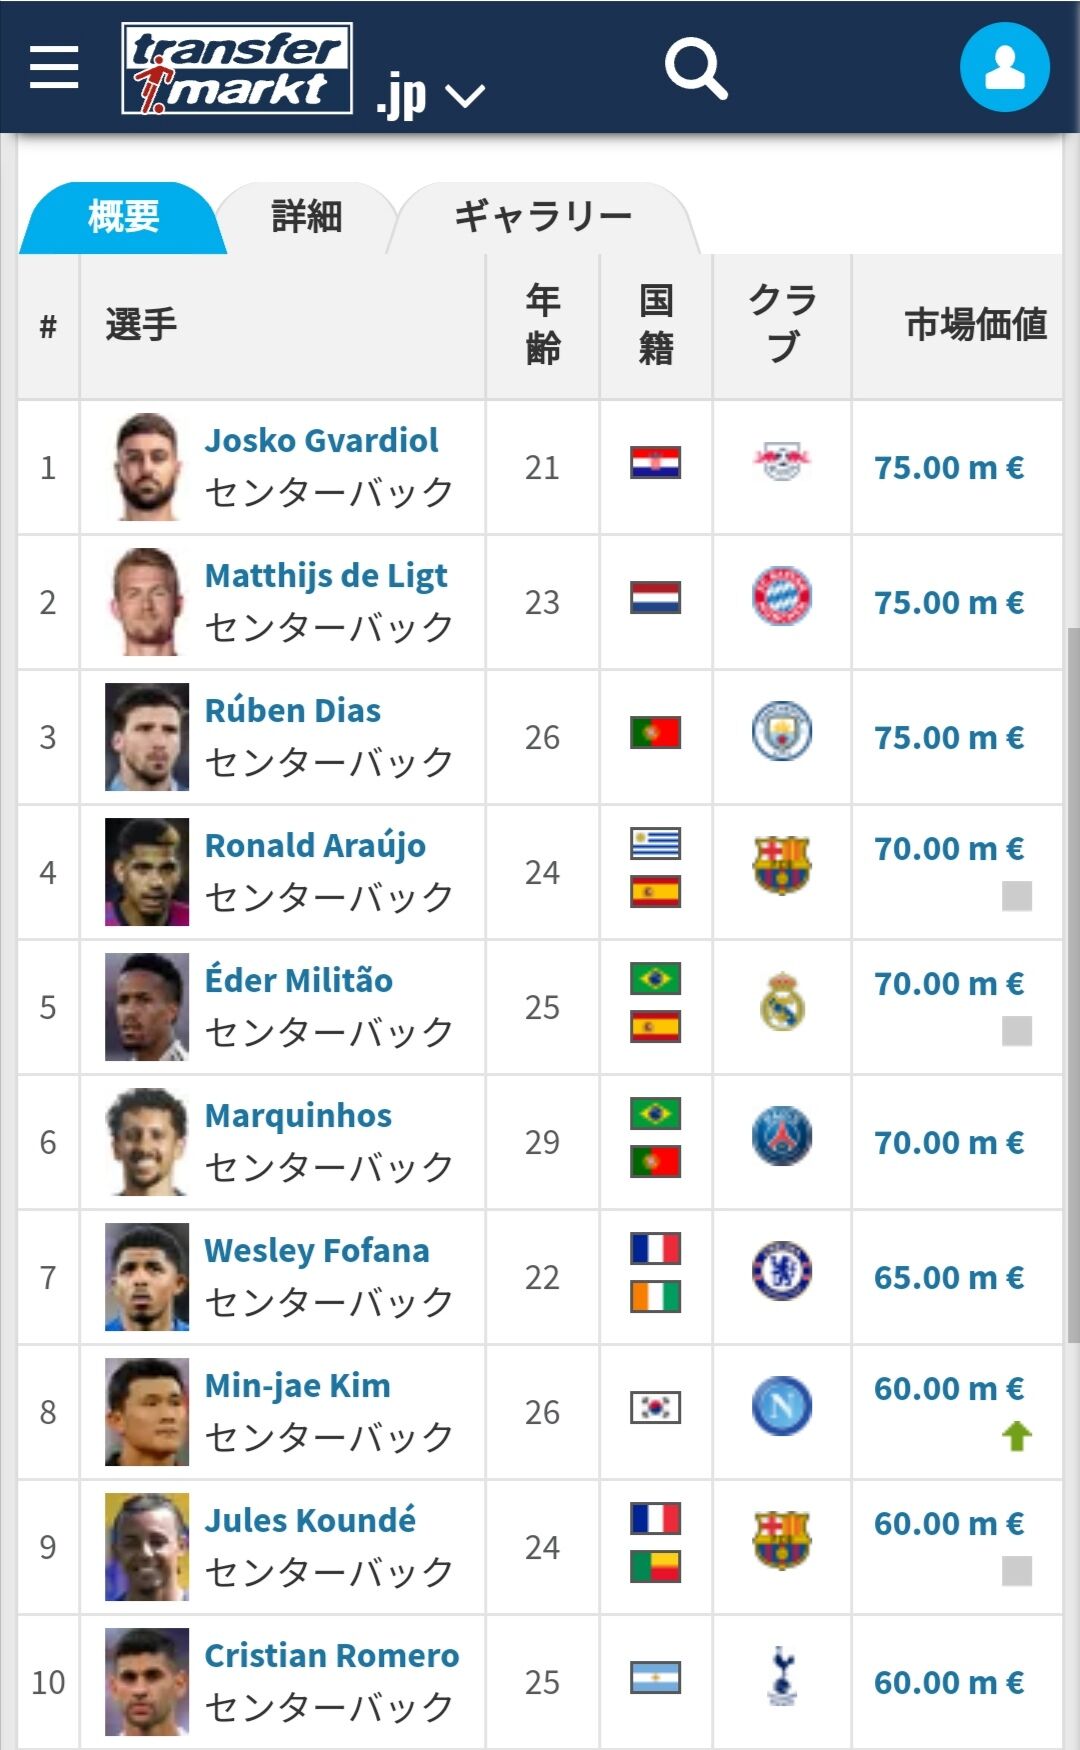Screen dimensions: 1080x1750
Task: Open Josko Gvardiol player link
Action: (x=321, y=440)
